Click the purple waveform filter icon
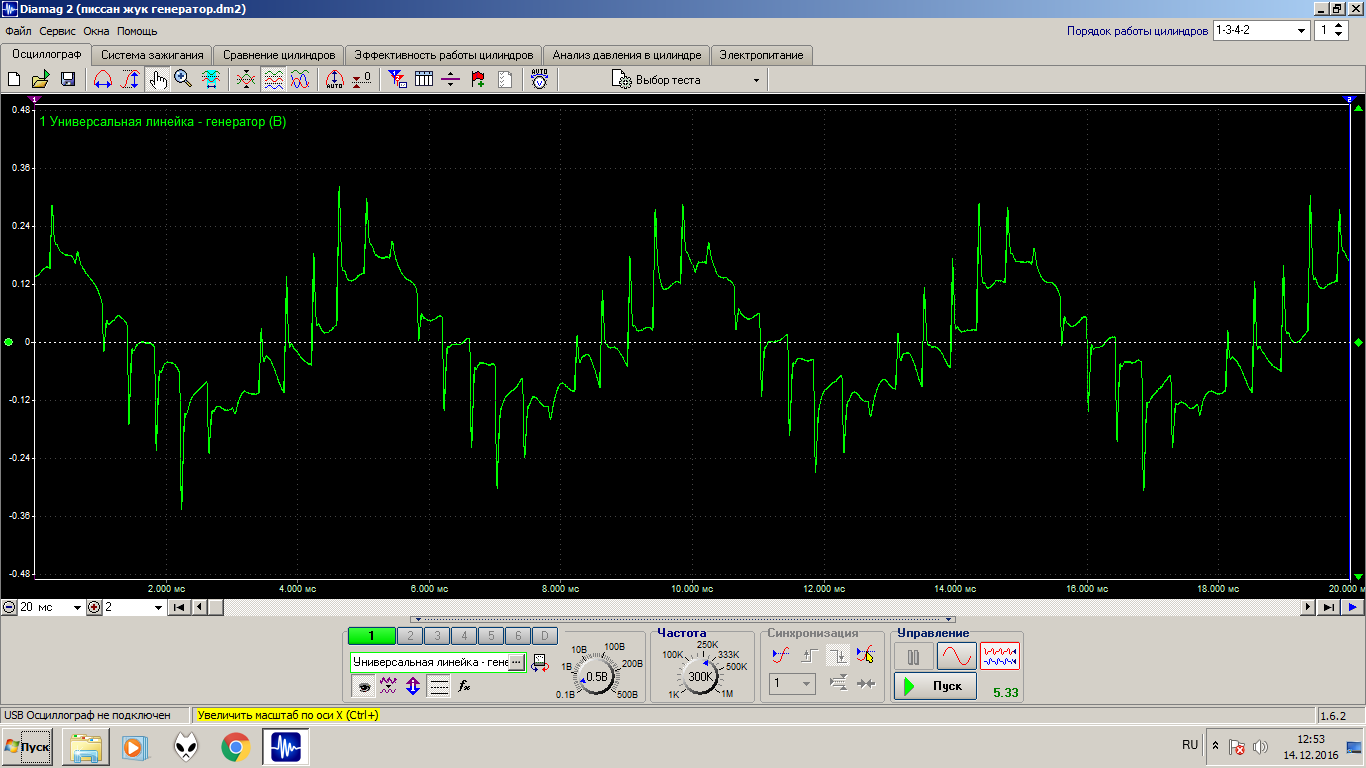The image size is (1366, 768). click(388, 686)
